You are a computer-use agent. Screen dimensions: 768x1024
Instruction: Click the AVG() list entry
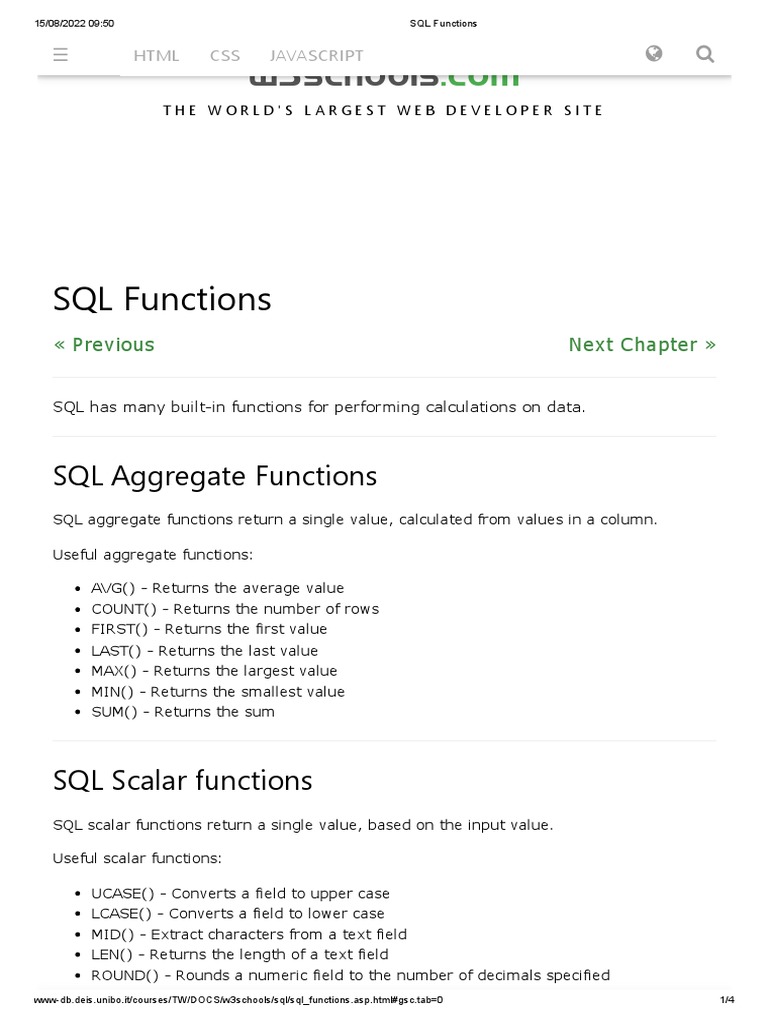[x=217, y=588]
